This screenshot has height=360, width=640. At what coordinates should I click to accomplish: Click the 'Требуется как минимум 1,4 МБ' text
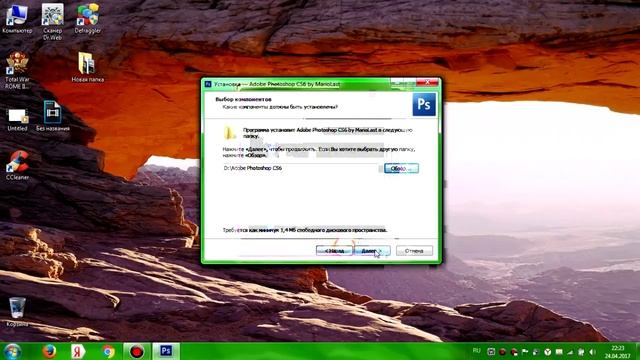[304, 230]
